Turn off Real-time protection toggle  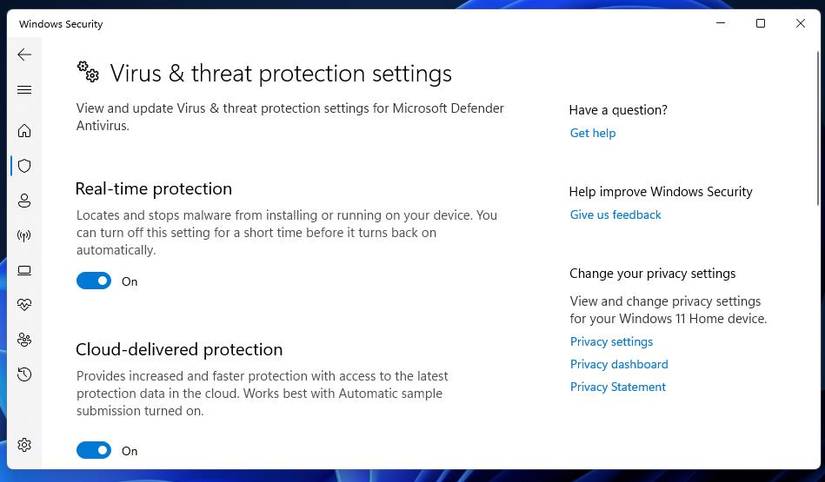point(94,281)
